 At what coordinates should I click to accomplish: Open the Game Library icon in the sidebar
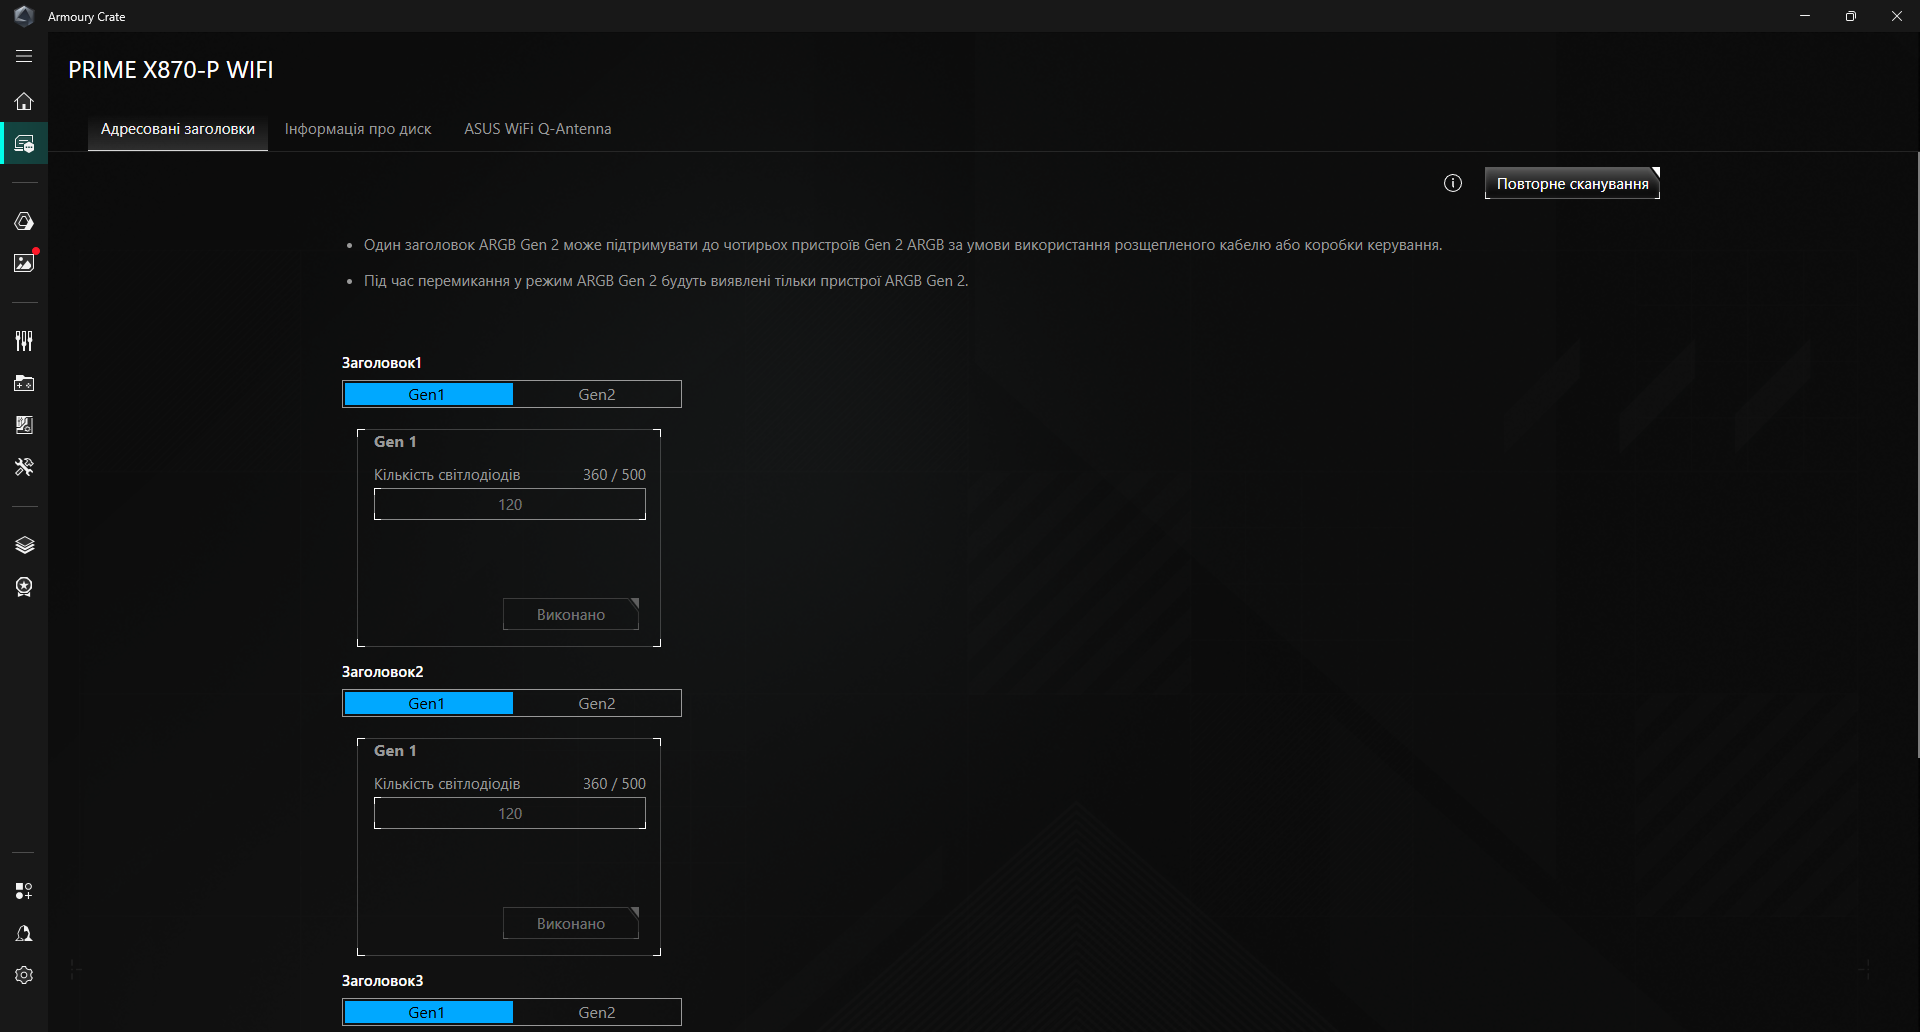[24, 383]
